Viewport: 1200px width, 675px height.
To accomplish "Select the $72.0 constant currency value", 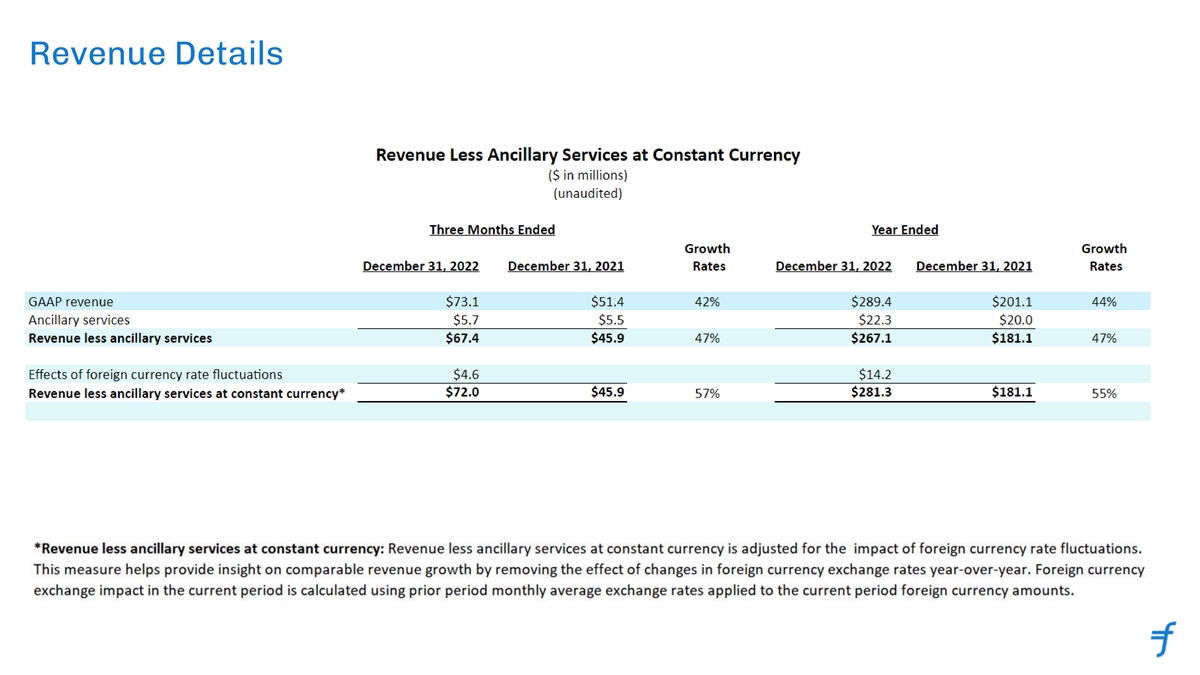I will [x=461, y=392].
